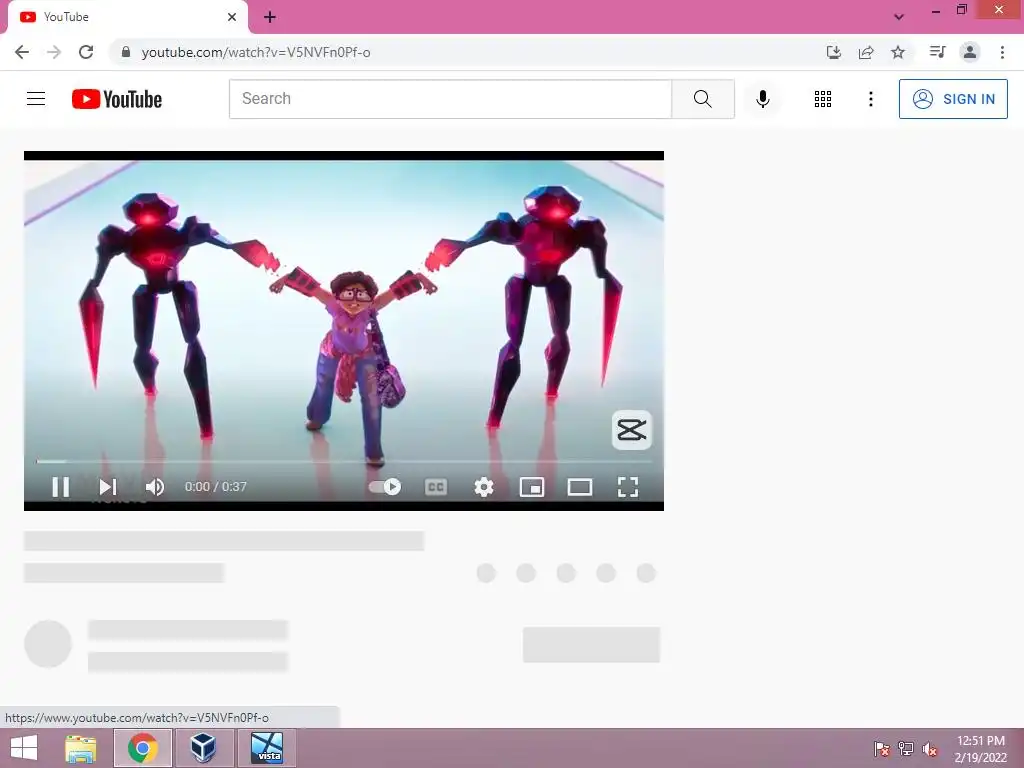The image size is (1024, 768).
Task: Click the SIGN IN button
Action: point(953,99)
